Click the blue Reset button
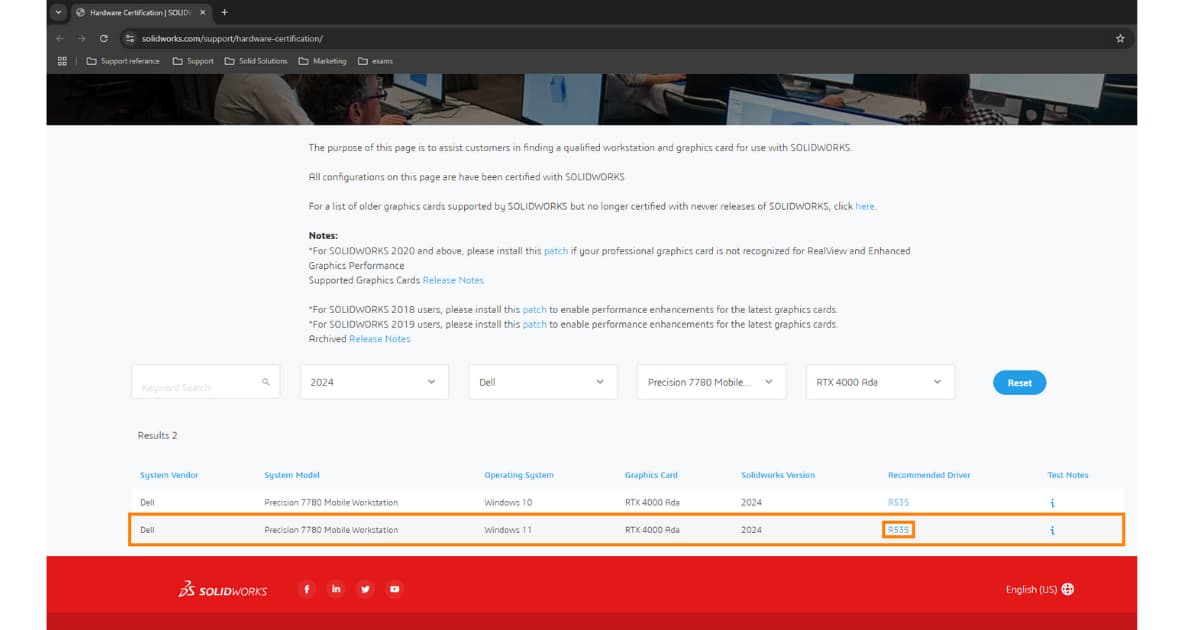 tap(1019, 382)
